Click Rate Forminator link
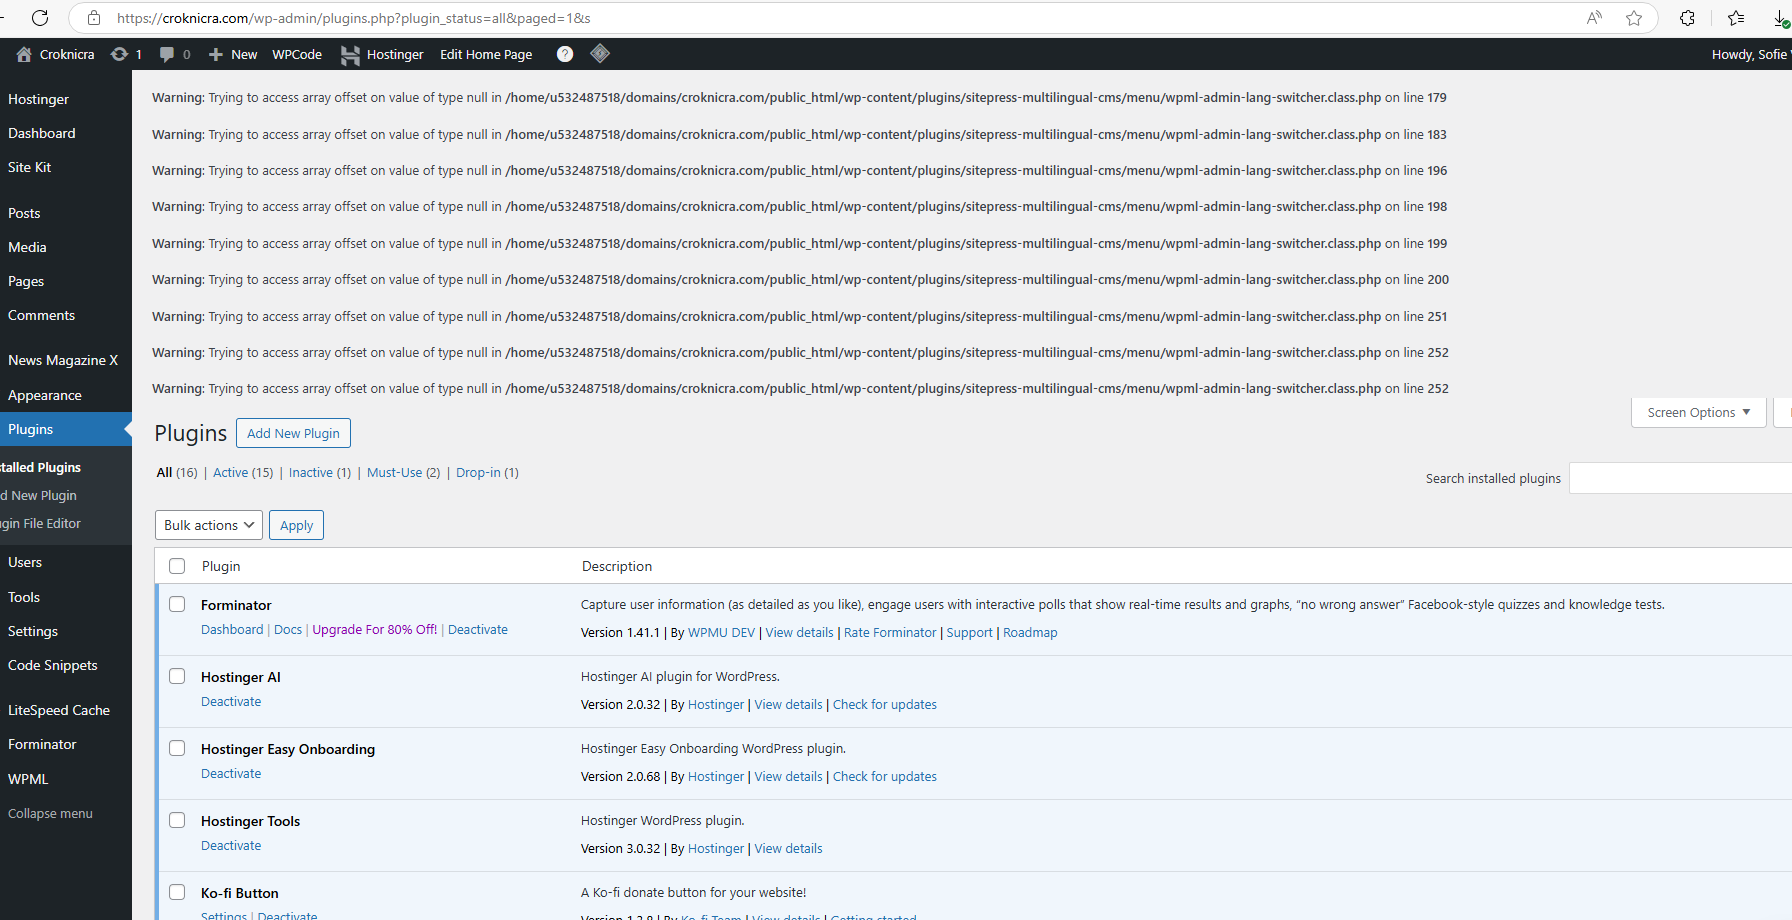Screen dimensions: 1792x920 pos(890,632)
